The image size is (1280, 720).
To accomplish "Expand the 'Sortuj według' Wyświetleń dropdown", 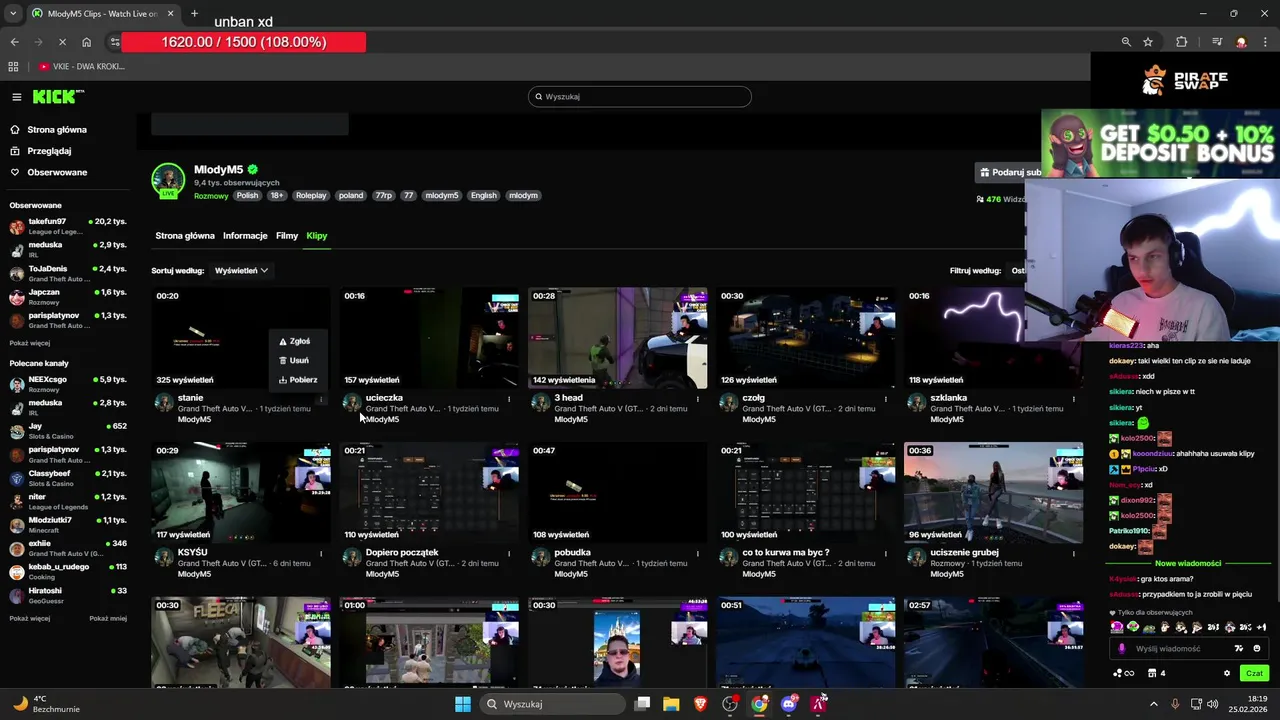I will point(242,270).
